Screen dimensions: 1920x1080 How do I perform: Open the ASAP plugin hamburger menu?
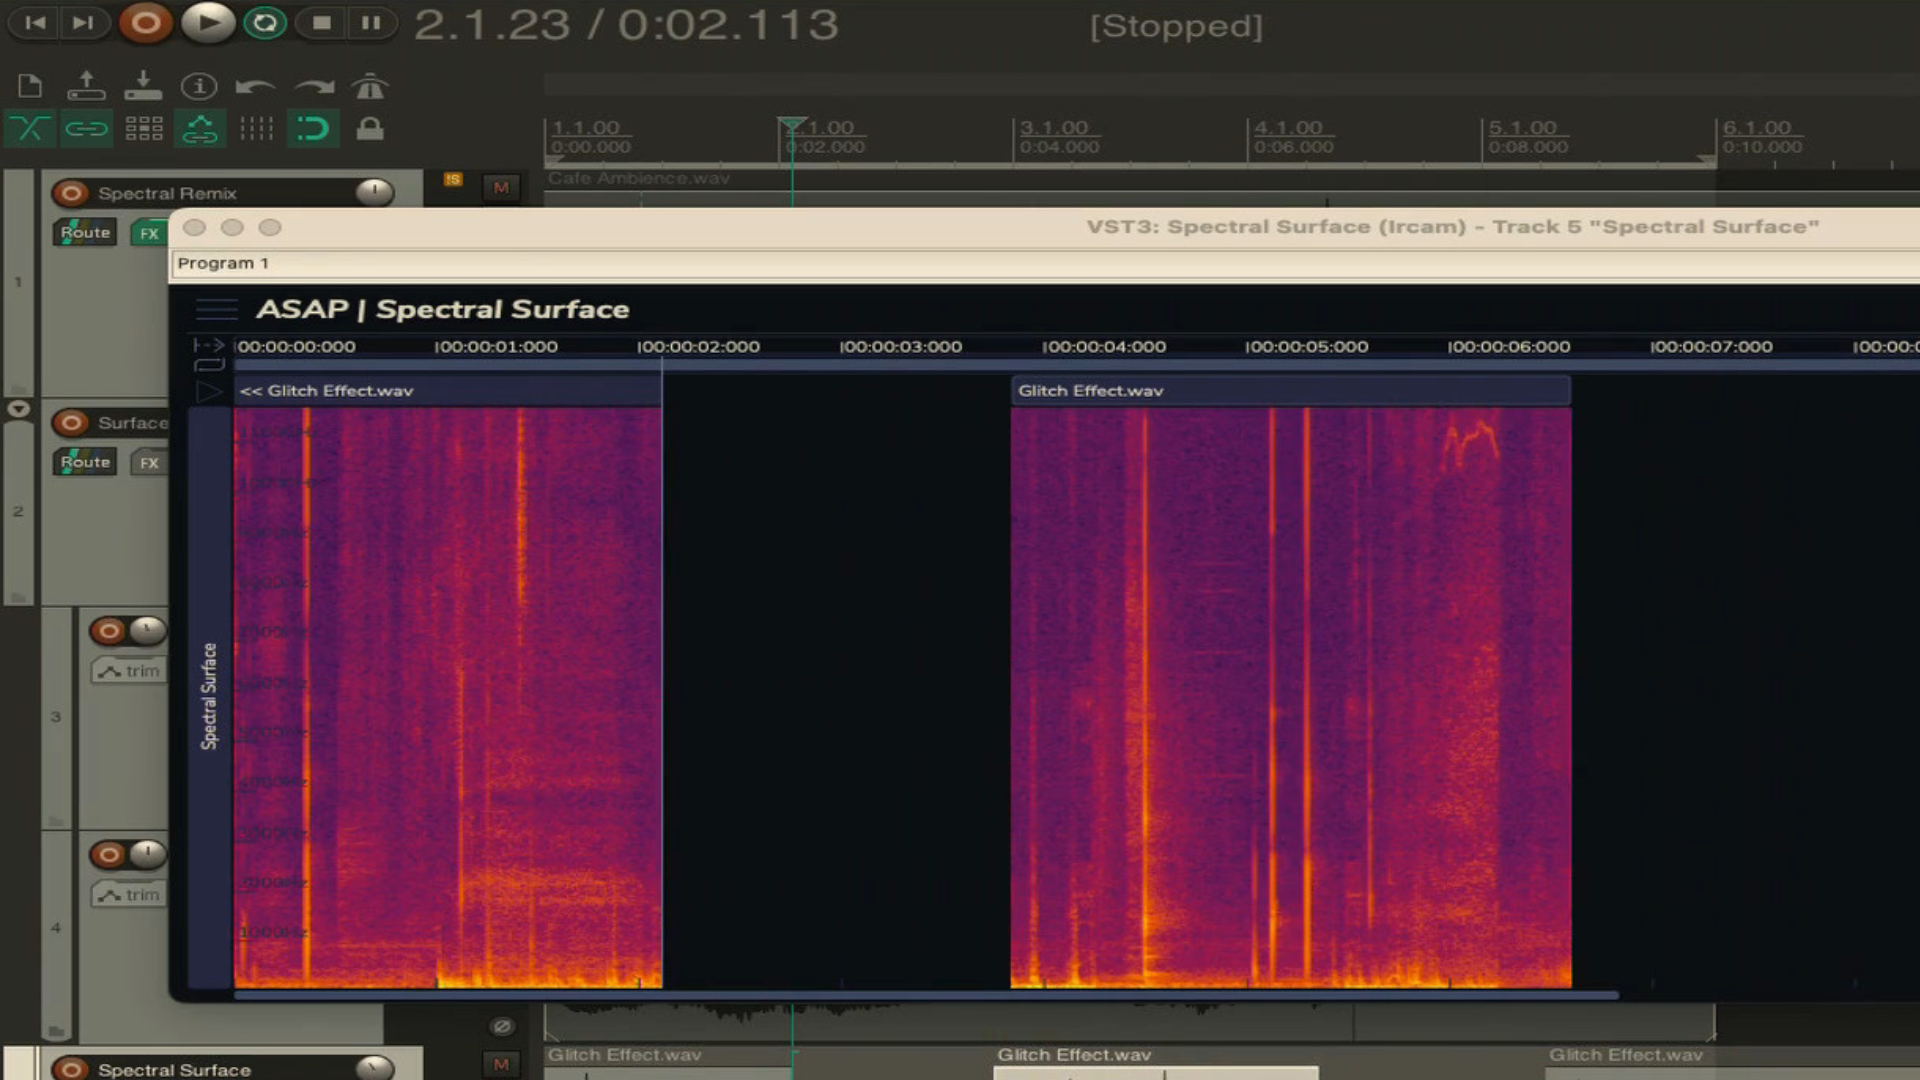[x=216, y=309]
